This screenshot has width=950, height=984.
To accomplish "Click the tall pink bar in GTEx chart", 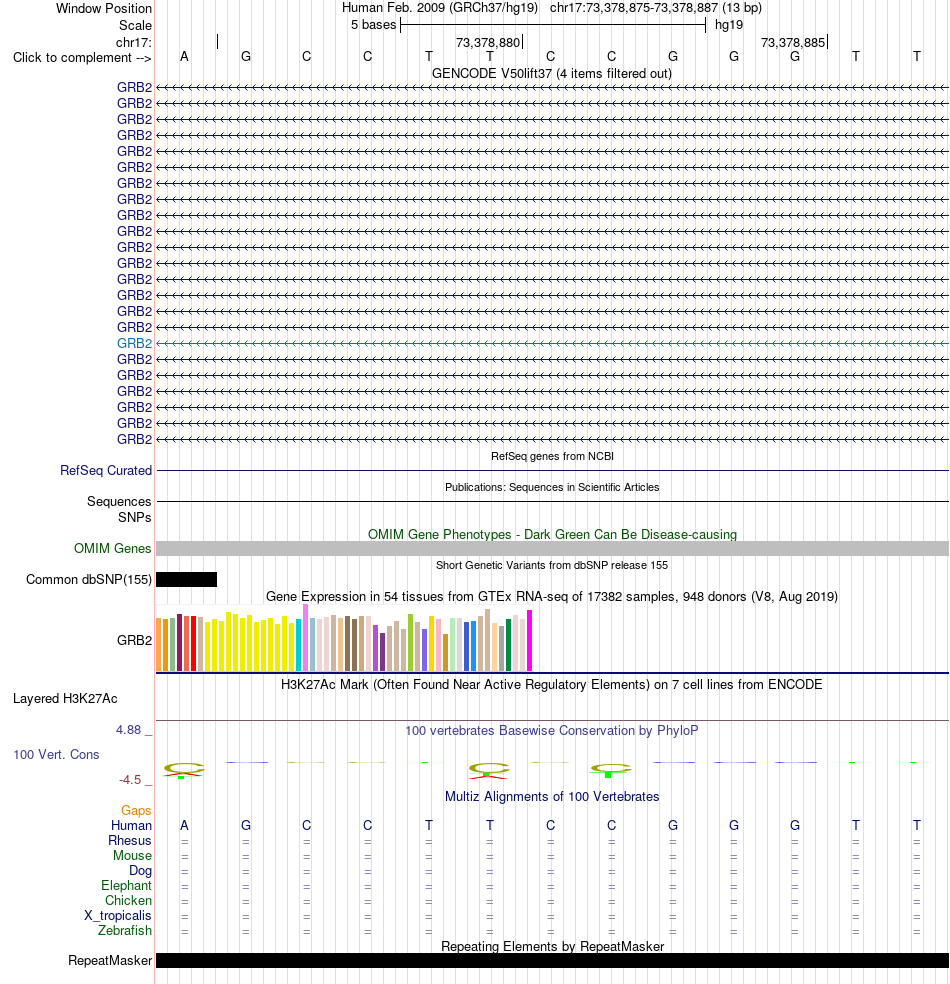I will click(306, 638).
